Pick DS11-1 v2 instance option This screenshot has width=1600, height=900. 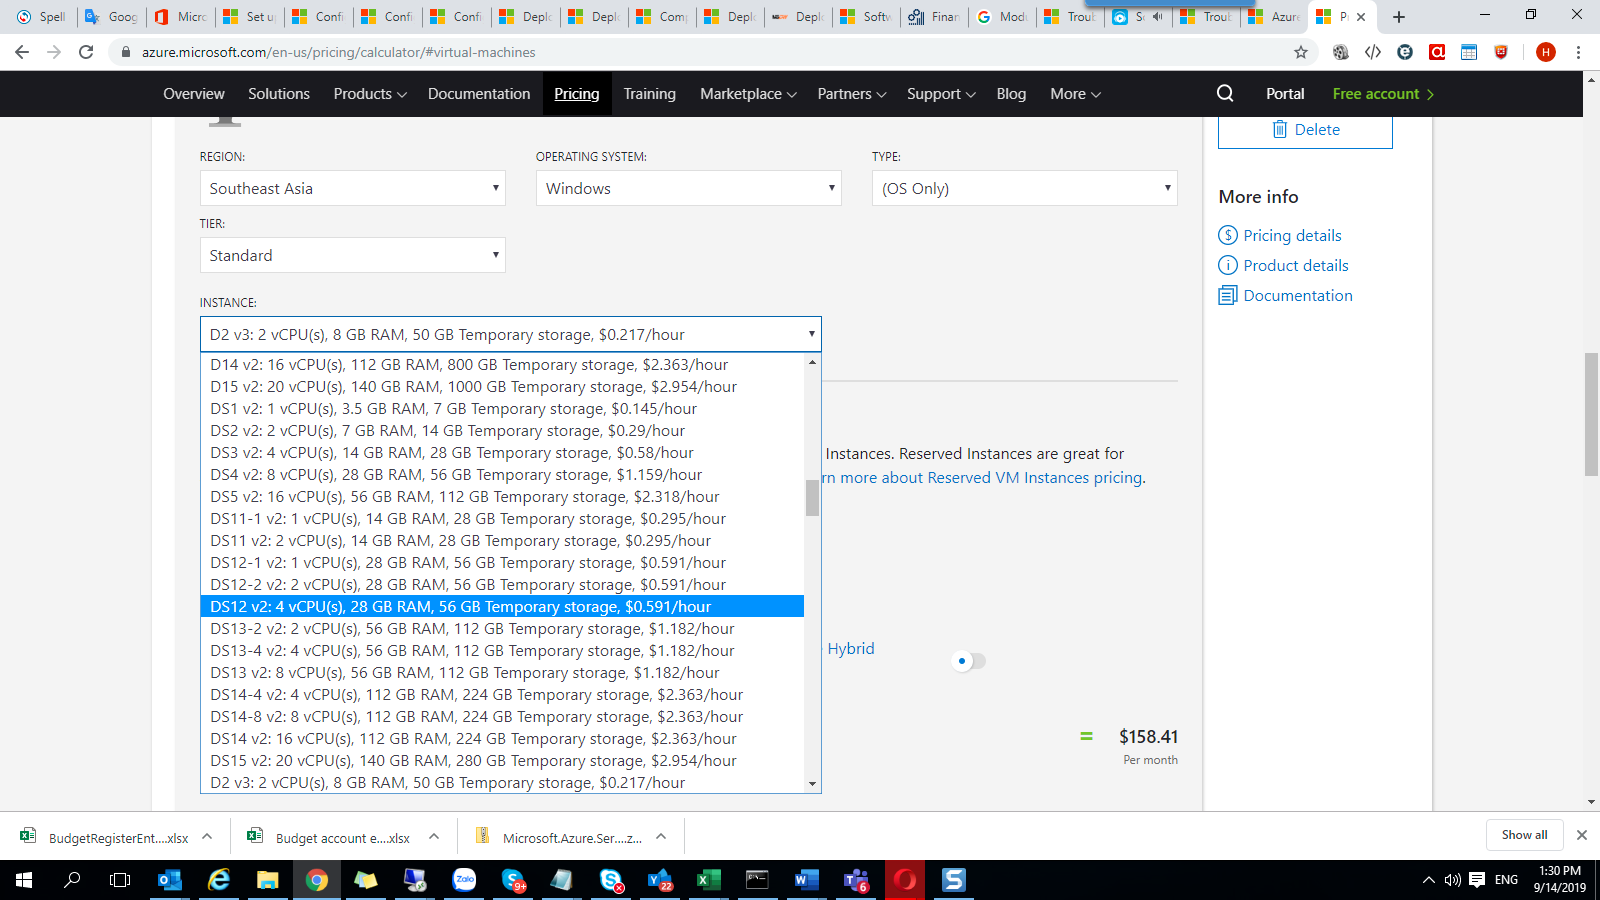(502, 518)
